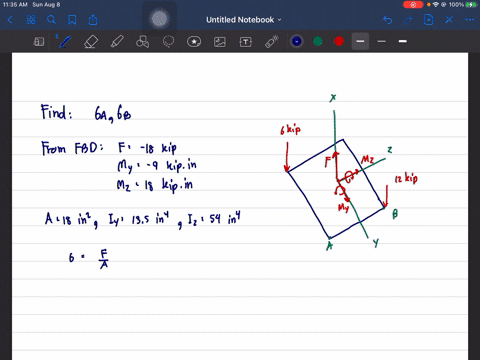The height and width of the screenshot is (360, 480).
Task: Select the Lasso tool
Action: tap(168, 42)
